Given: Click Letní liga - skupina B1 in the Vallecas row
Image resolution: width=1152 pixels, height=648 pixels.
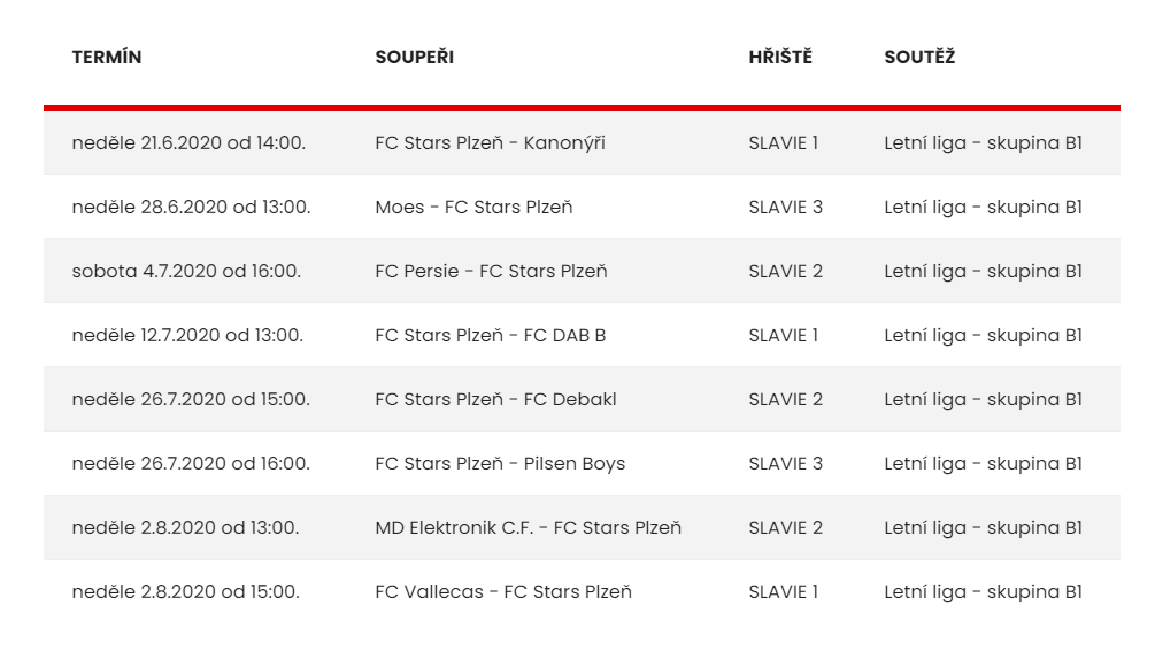Looking at the screenshot, I should click(983, 591).
